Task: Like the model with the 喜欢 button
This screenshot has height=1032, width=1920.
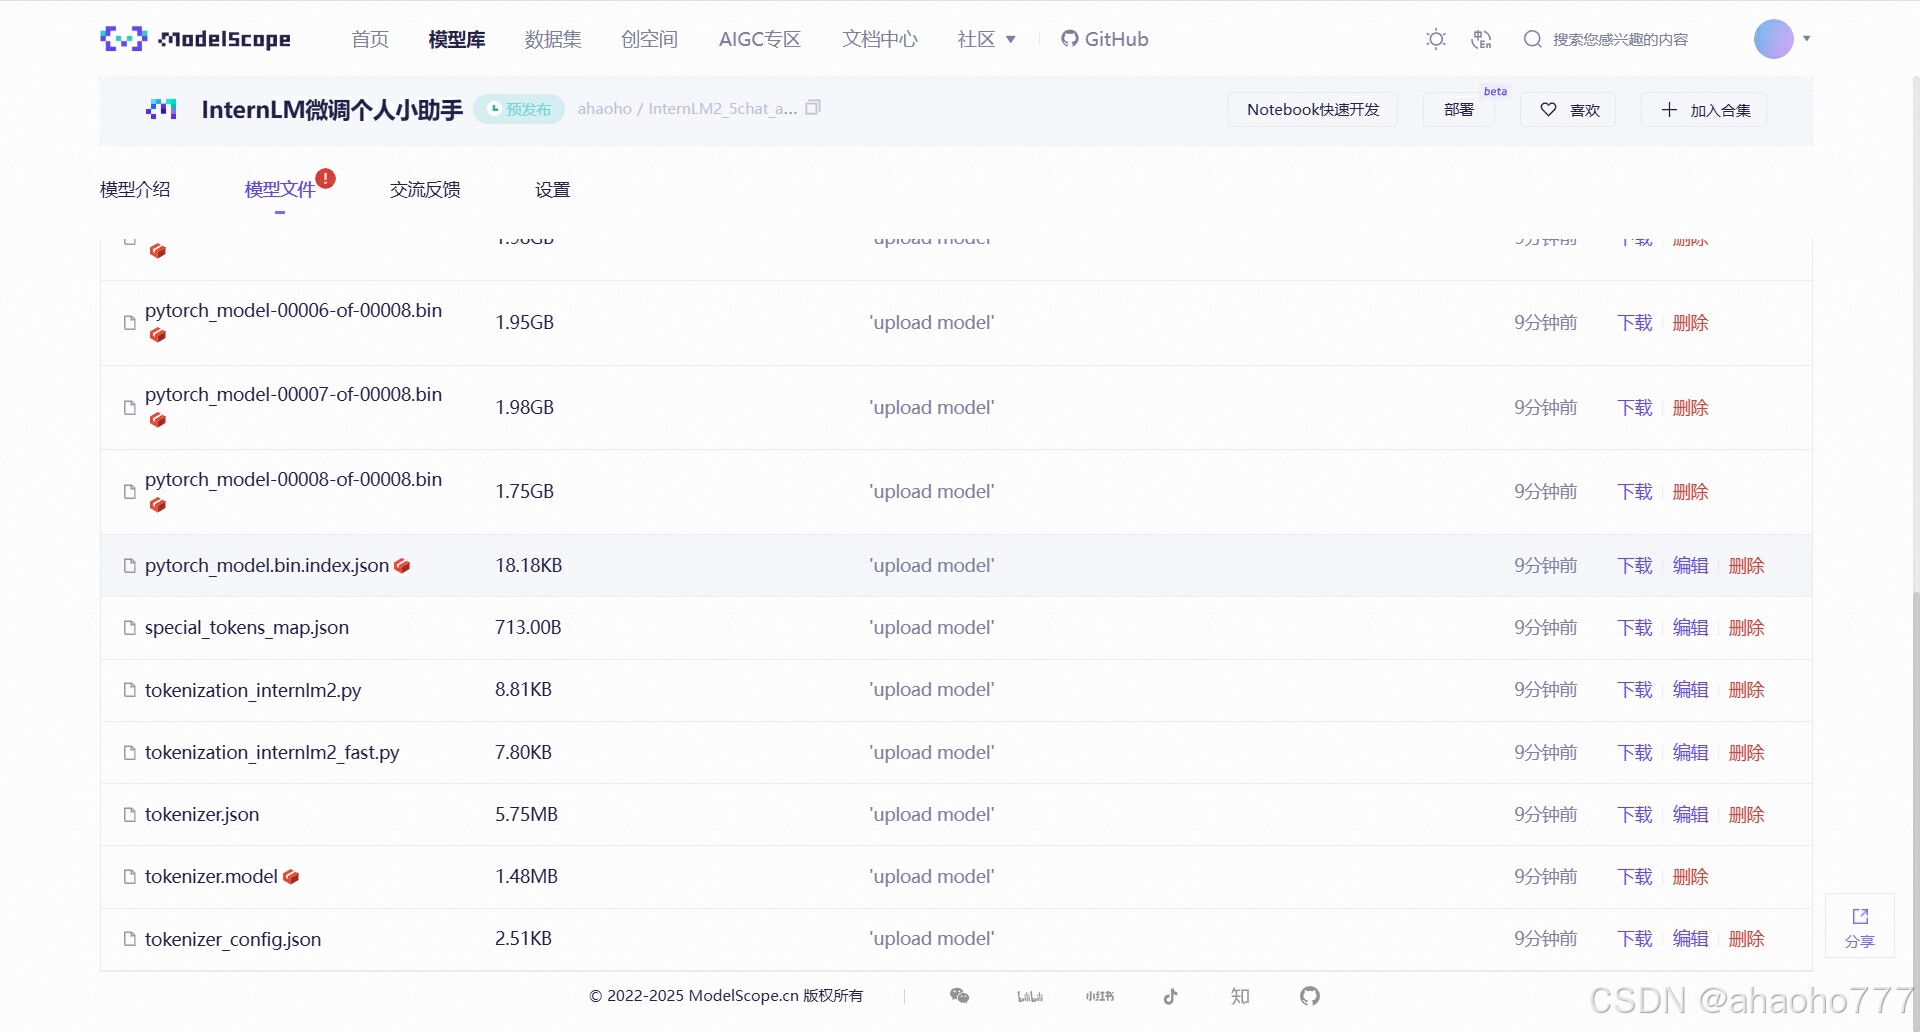Action: tap(1568, 109)
